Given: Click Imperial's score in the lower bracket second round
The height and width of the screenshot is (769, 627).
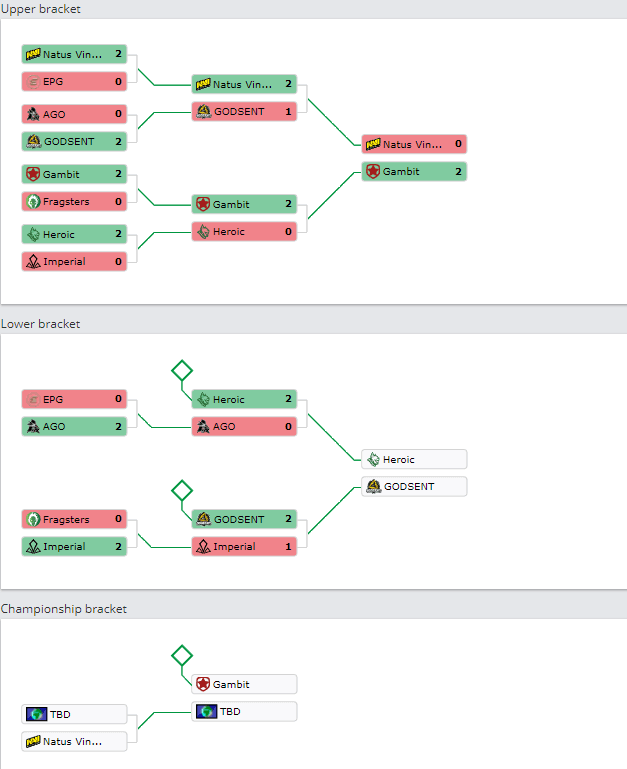Looking at the screenshot, I should (x=288, y=546).
